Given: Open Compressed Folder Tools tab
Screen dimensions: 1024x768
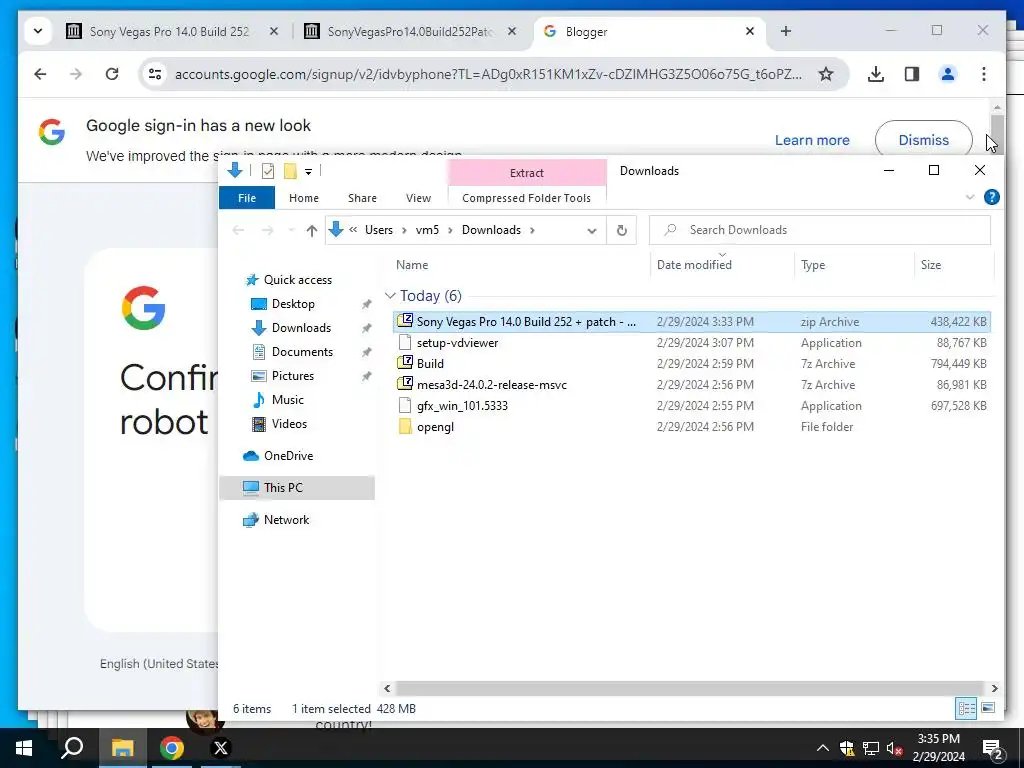Looking at the screenshot, I should pos(526,198).
